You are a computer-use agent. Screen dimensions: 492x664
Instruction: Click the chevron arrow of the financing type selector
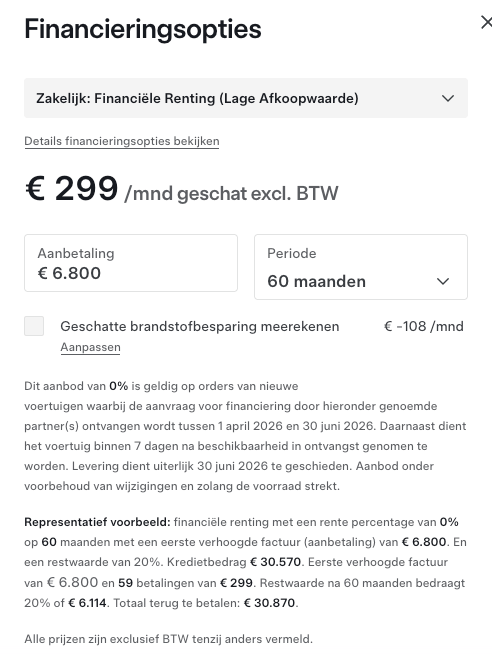[448, 98]
